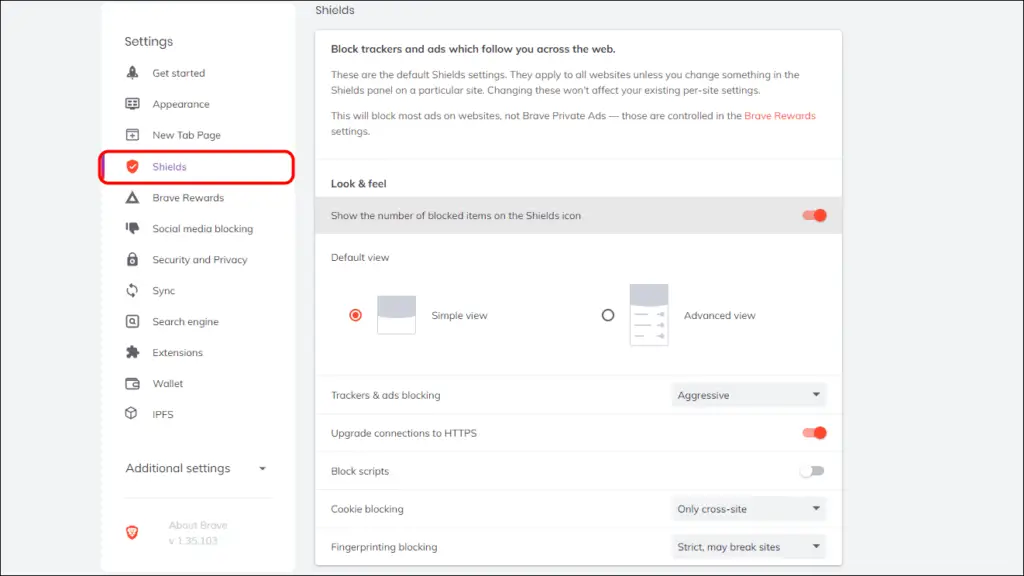1024x576 pixels.
Task: Click About Brave version link
Action: coord(198,533)
